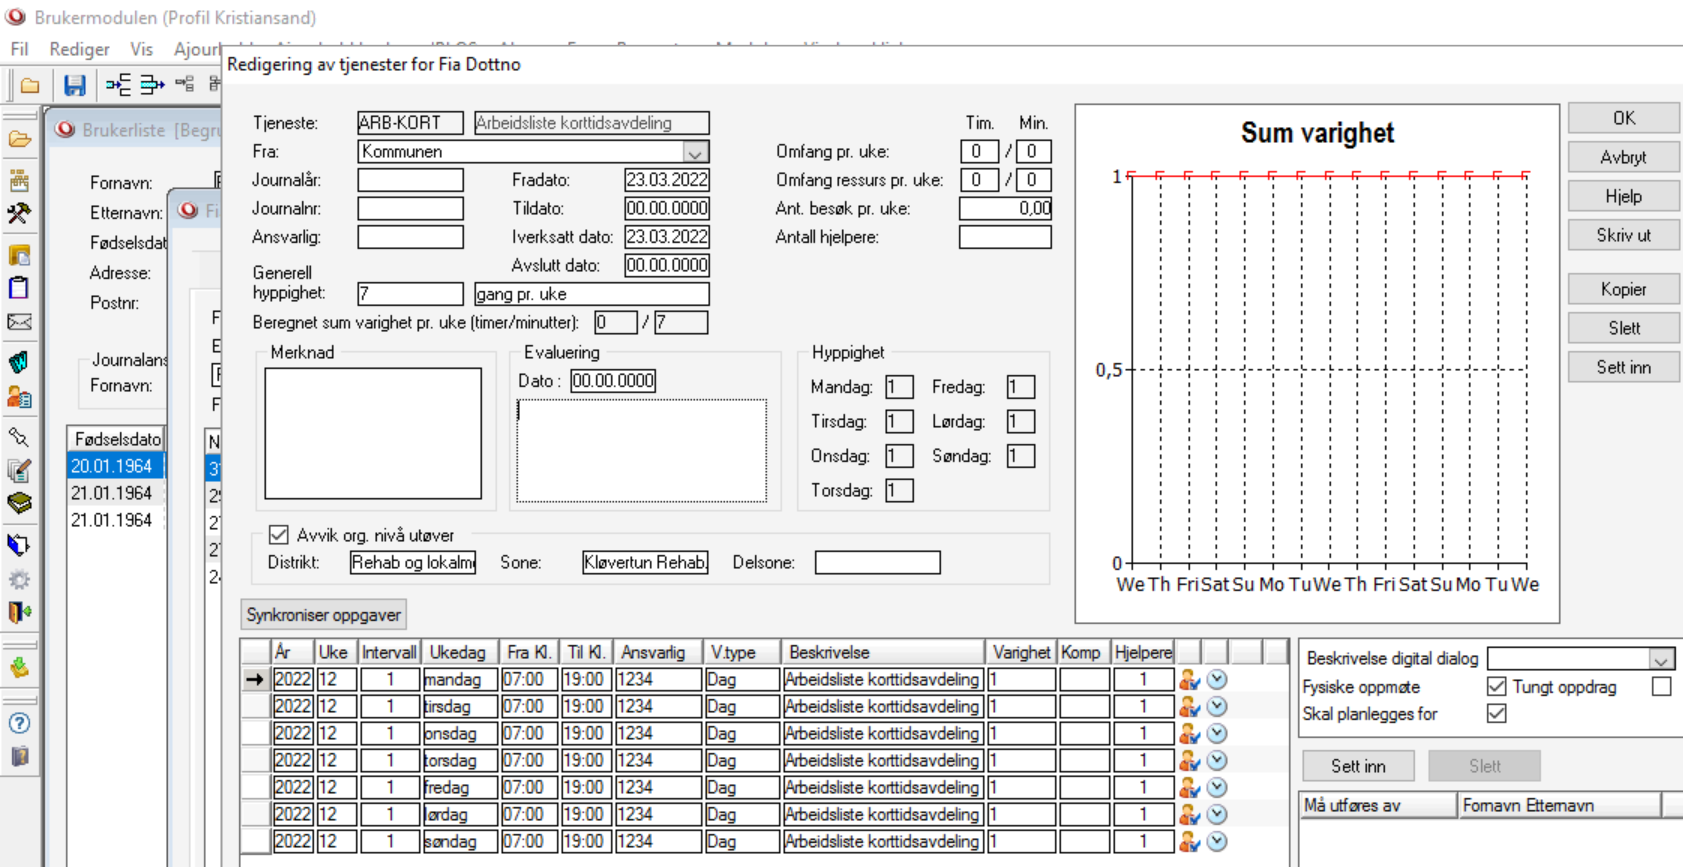Expand the Beskrivelse digital dialog dropdown
1683x867 pixels.
(1661, 659)
